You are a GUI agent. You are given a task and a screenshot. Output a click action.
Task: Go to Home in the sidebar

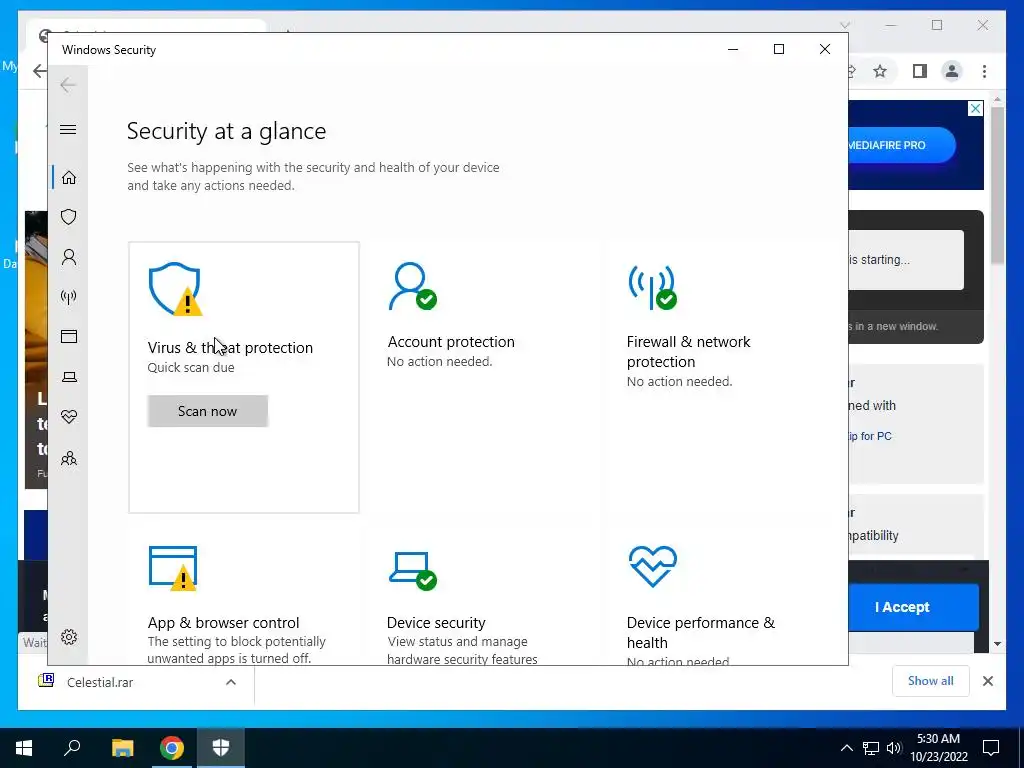(69, 178)
